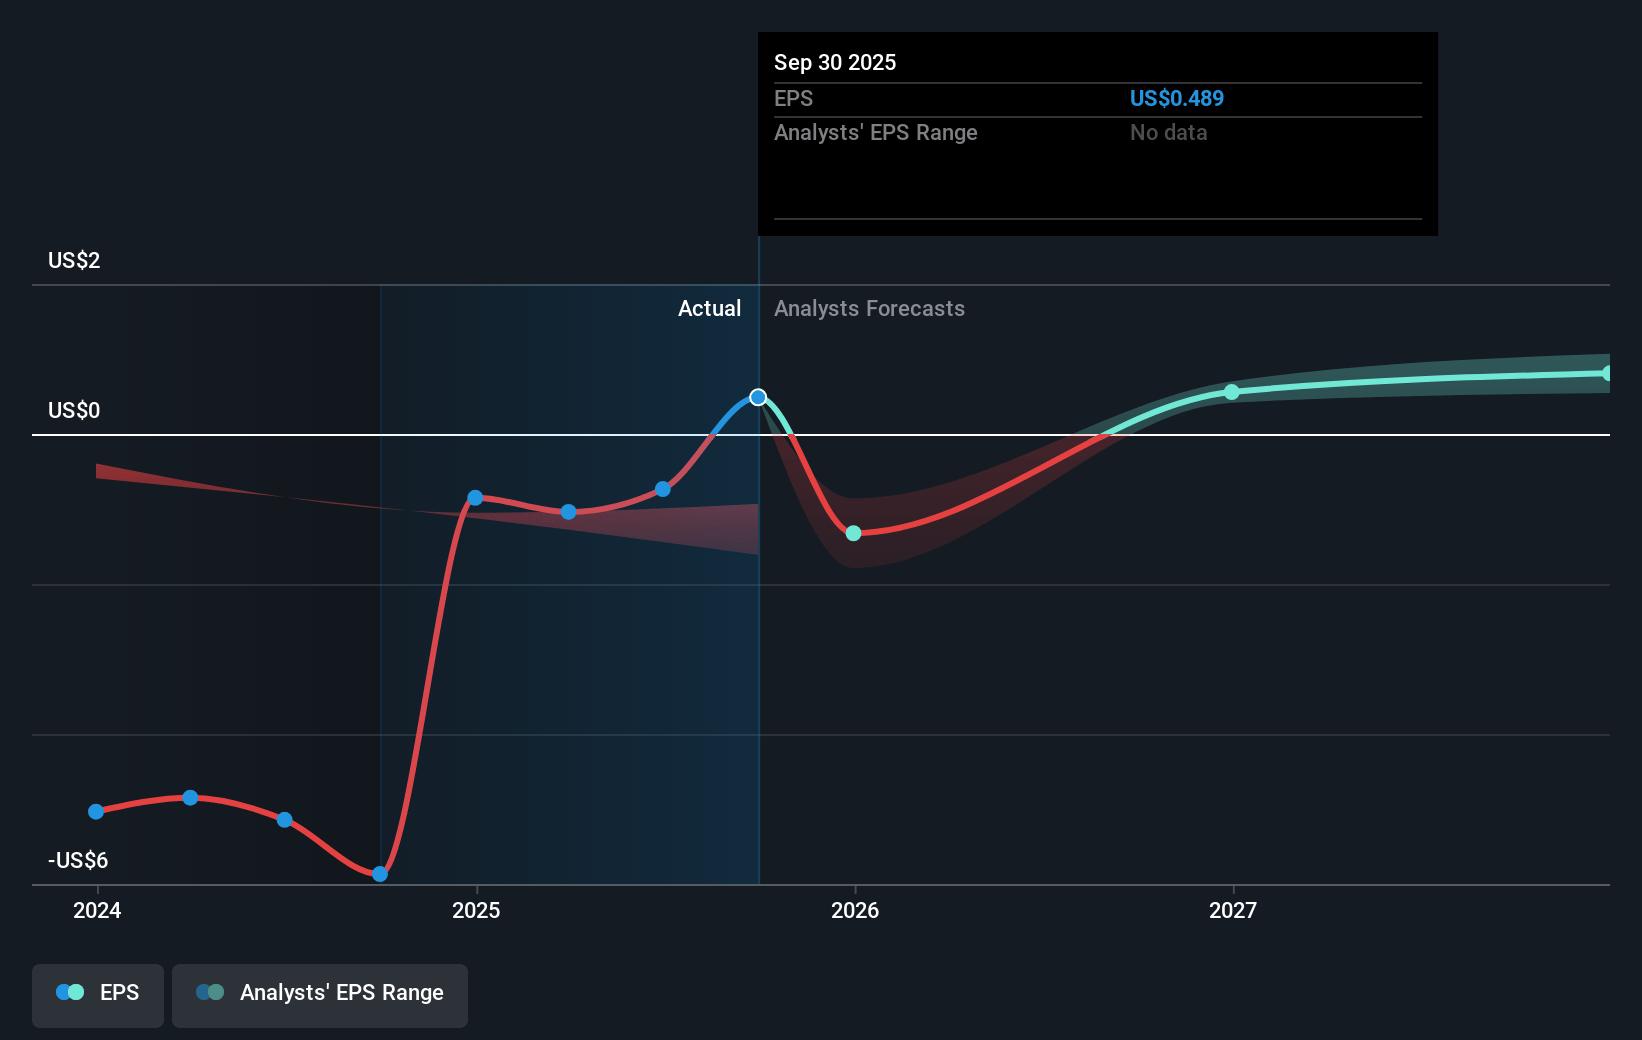
Task: Click the Analysts Forecasts section label
Action: point(869,309)
